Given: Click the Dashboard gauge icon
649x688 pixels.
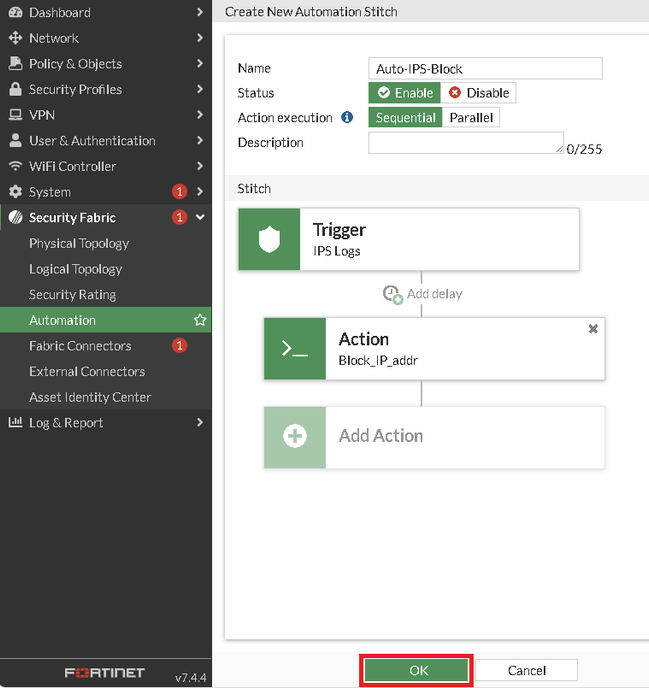Looking at the screenshot, I should pos(15,12).
